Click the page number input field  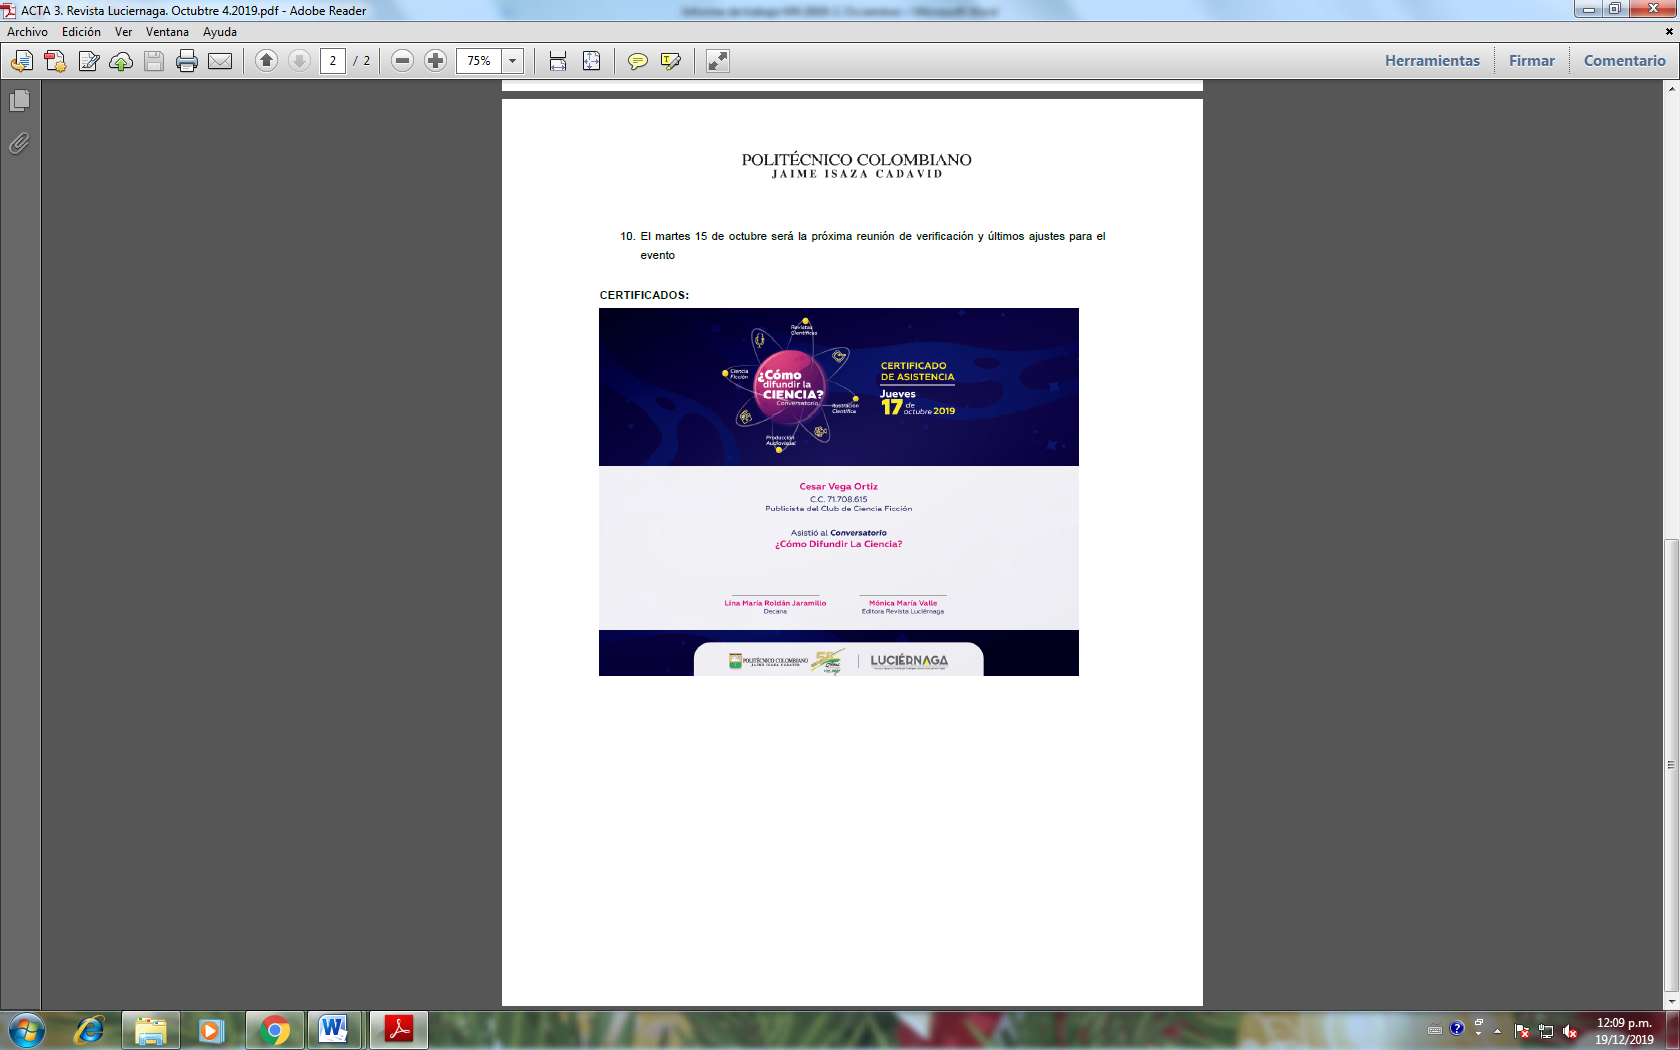[333, 61]
